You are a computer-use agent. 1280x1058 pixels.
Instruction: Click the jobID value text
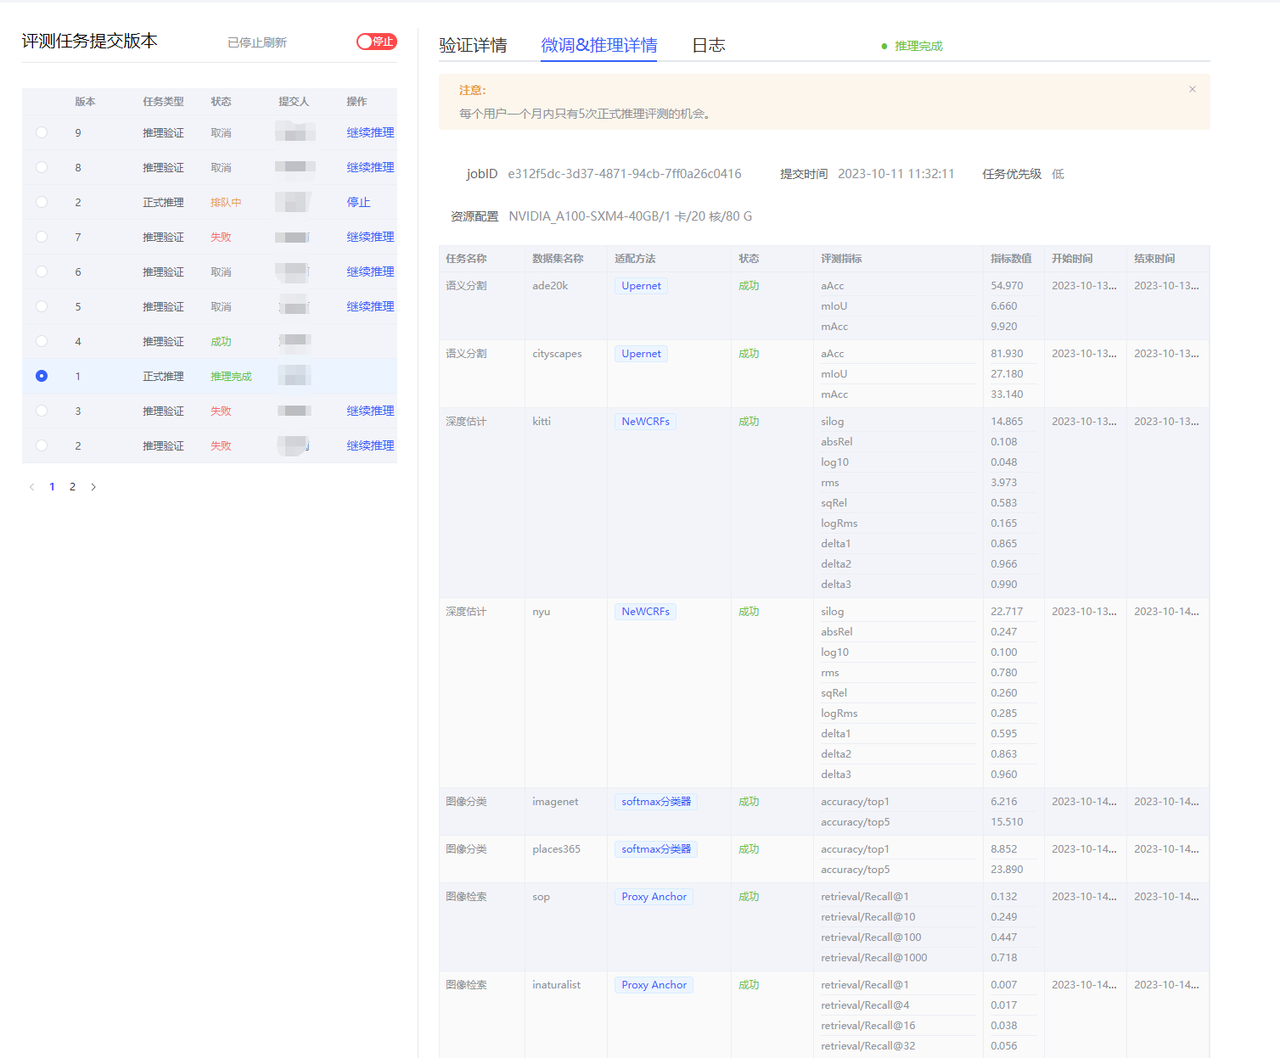coord(624,174)
